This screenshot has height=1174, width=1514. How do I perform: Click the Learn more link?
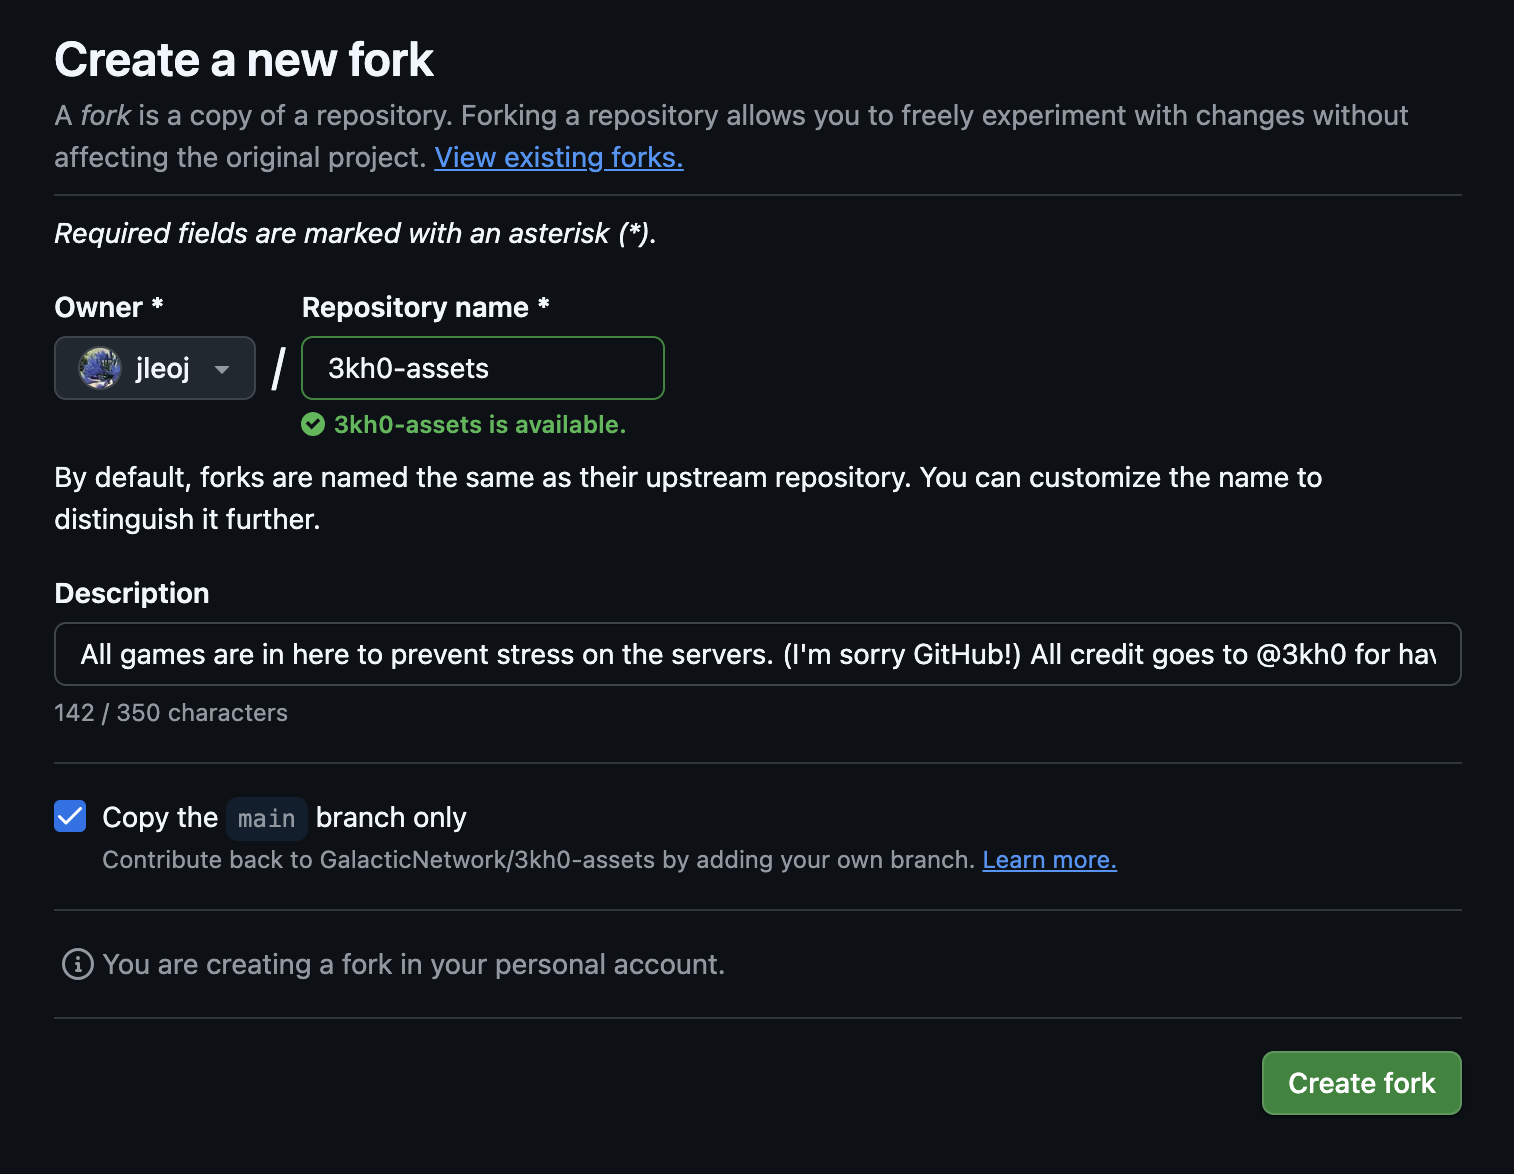click(1049, 859)
